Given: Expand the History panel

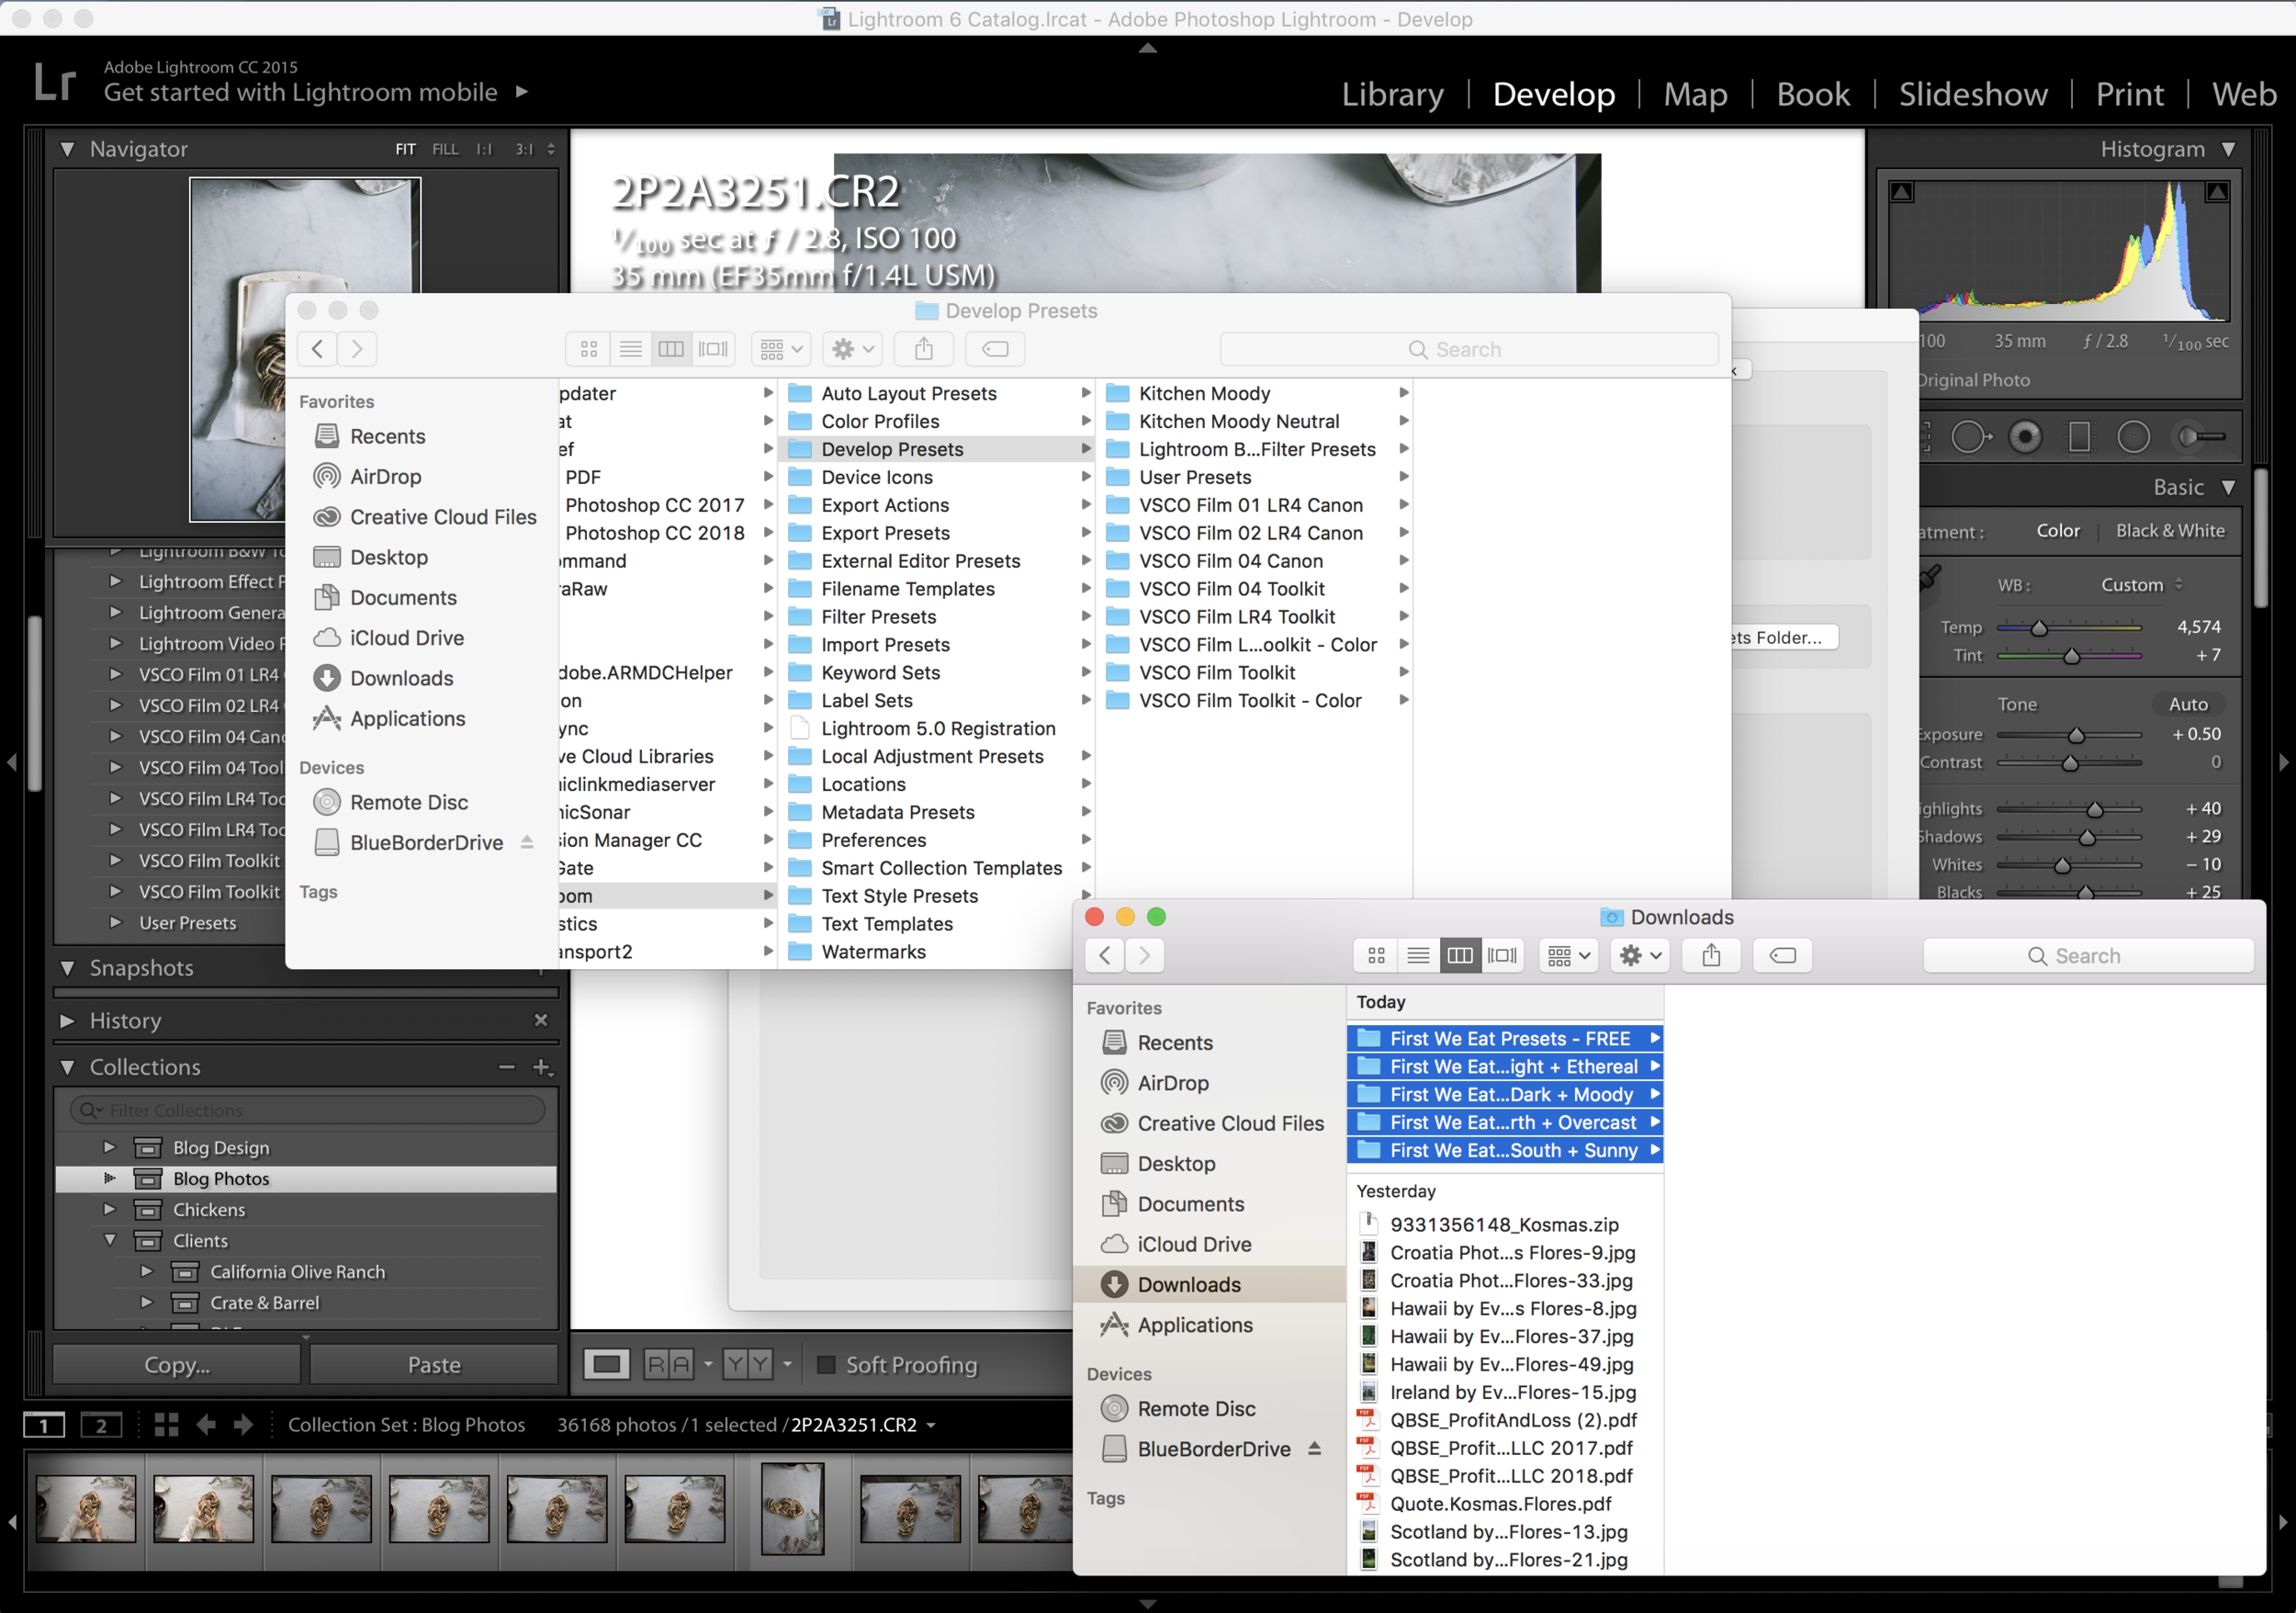Looking at the screenshot, I should click(x=67, y=1020).
